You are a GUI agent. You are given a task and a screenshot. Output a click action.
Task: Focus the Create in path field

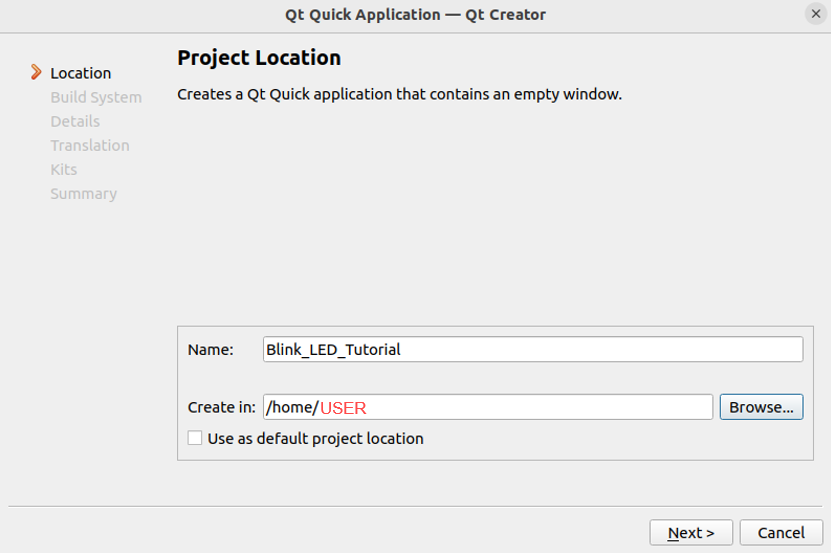[488, 407]
